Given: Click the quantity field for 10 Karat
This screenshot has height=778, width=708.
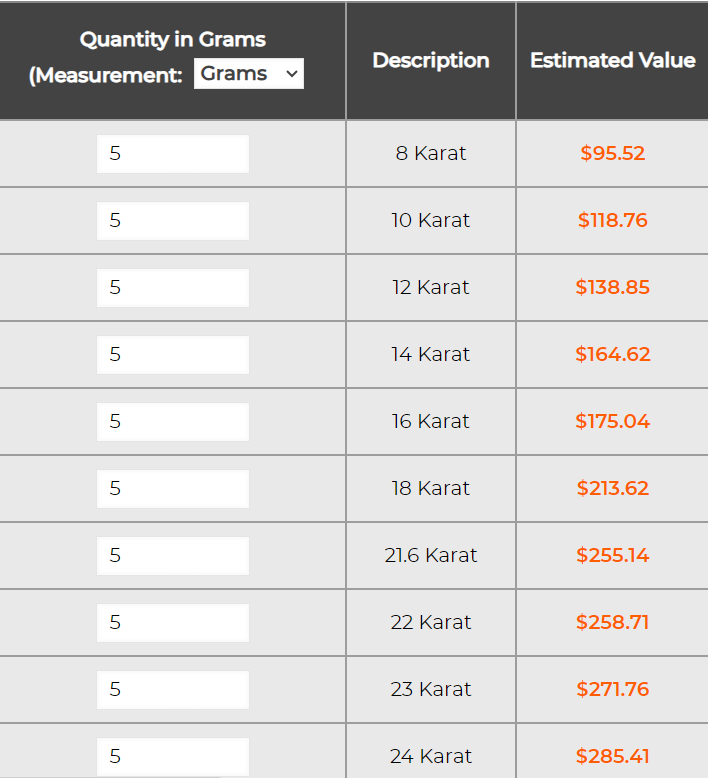Looking at the screenshot, I should coord(173,221).
